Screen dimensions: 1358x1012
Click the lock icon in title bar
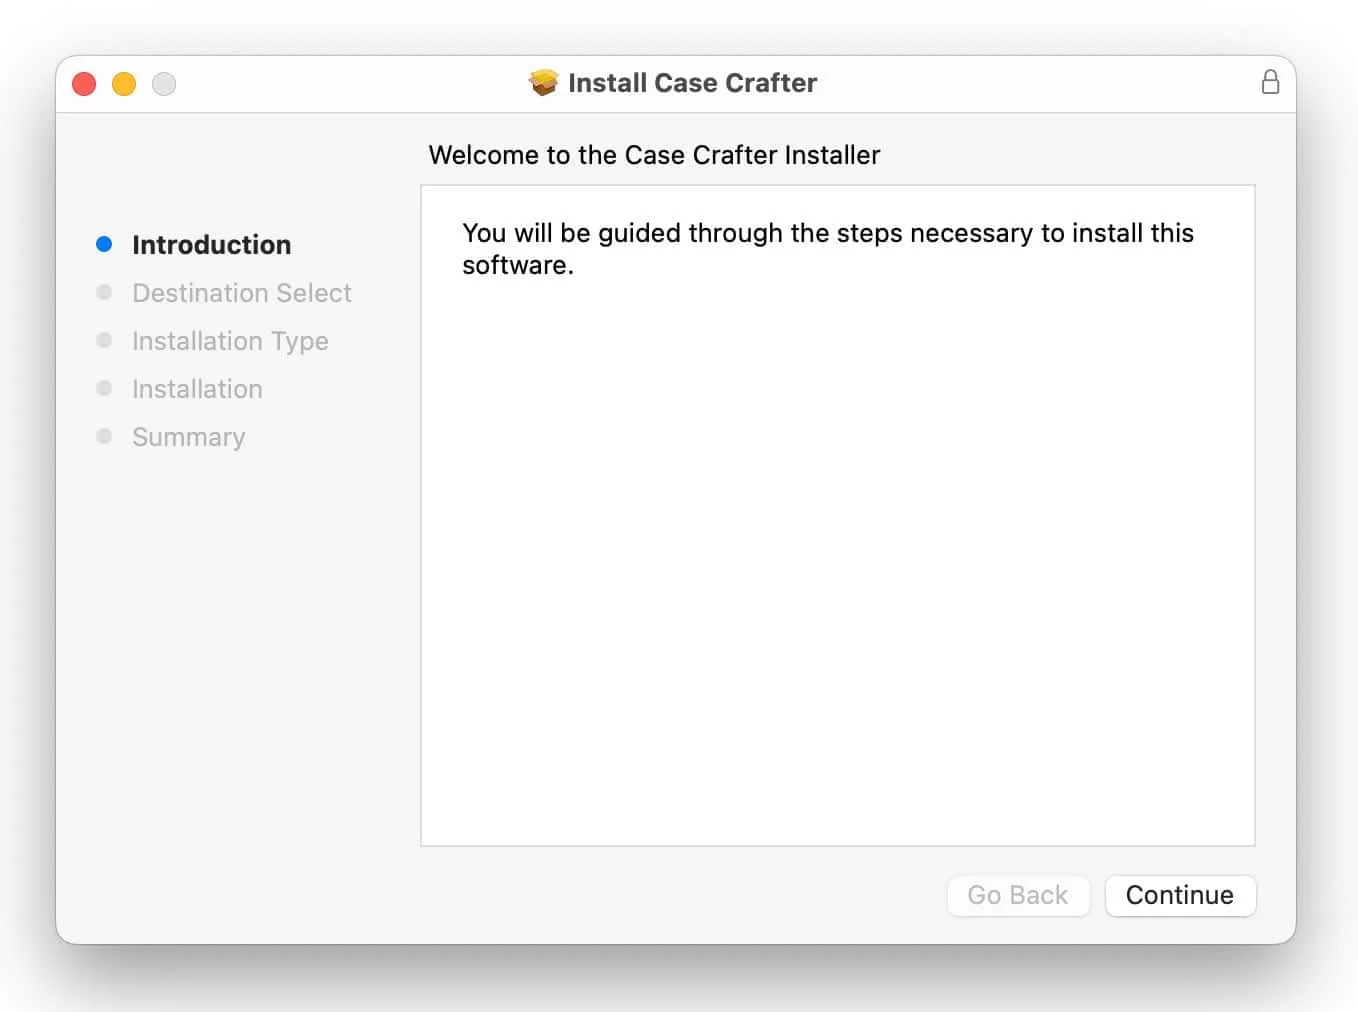coord(1270,82)
